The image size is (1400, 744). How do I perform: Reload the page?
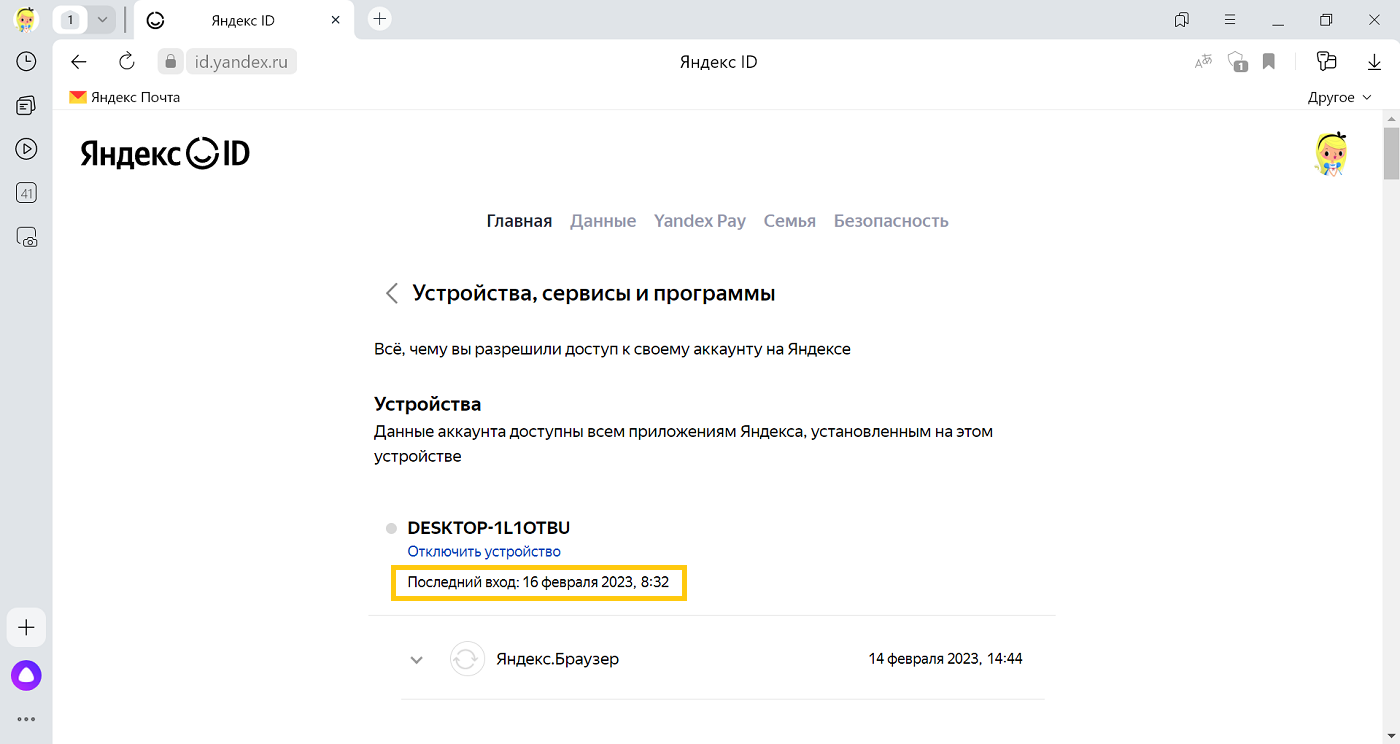point(127,62)
